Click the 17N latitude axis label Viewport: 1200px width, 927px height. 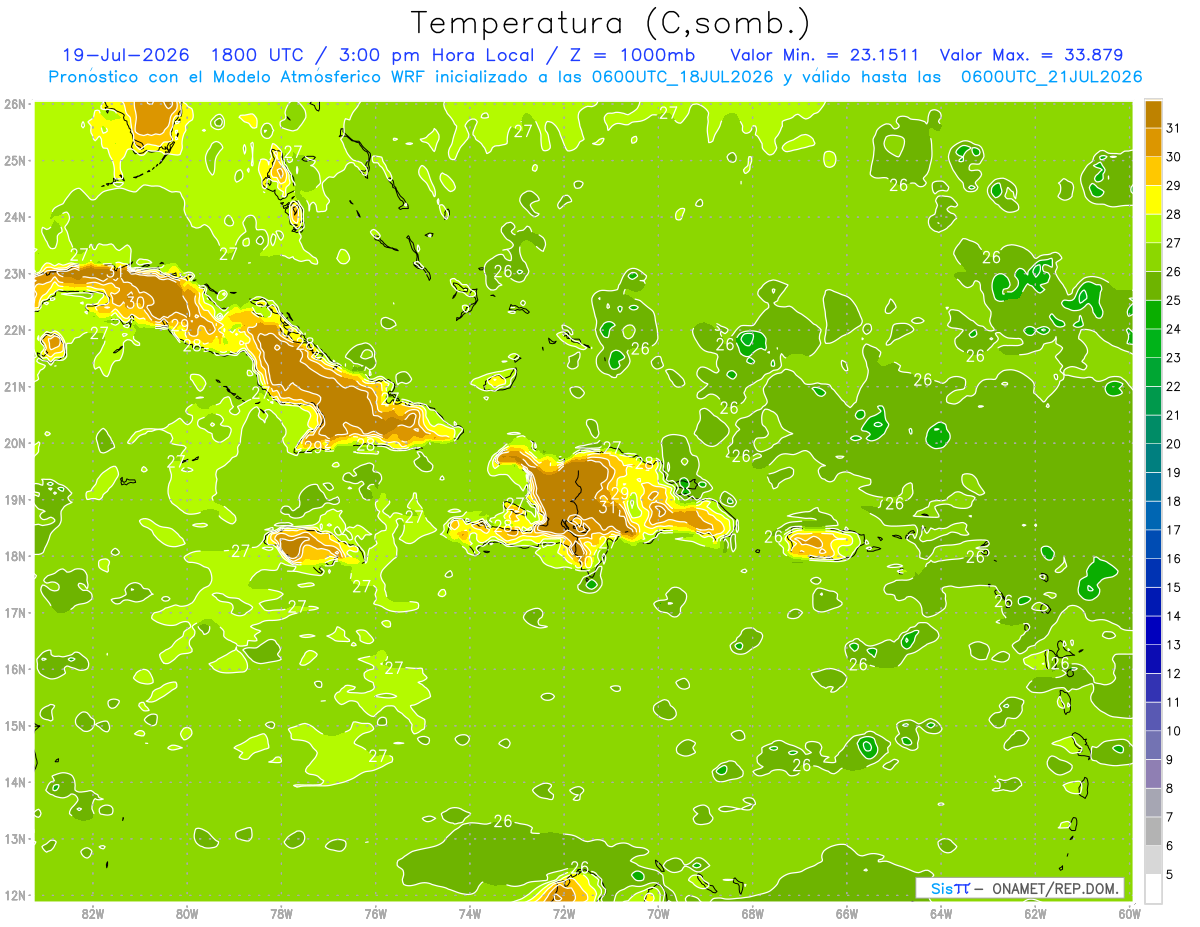click(15, 612)
